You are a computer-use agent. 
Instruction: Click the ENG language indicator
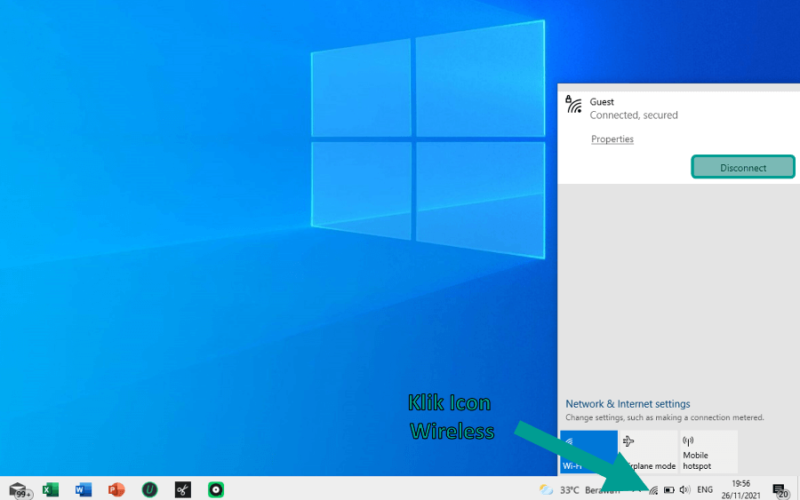[705, 490]
